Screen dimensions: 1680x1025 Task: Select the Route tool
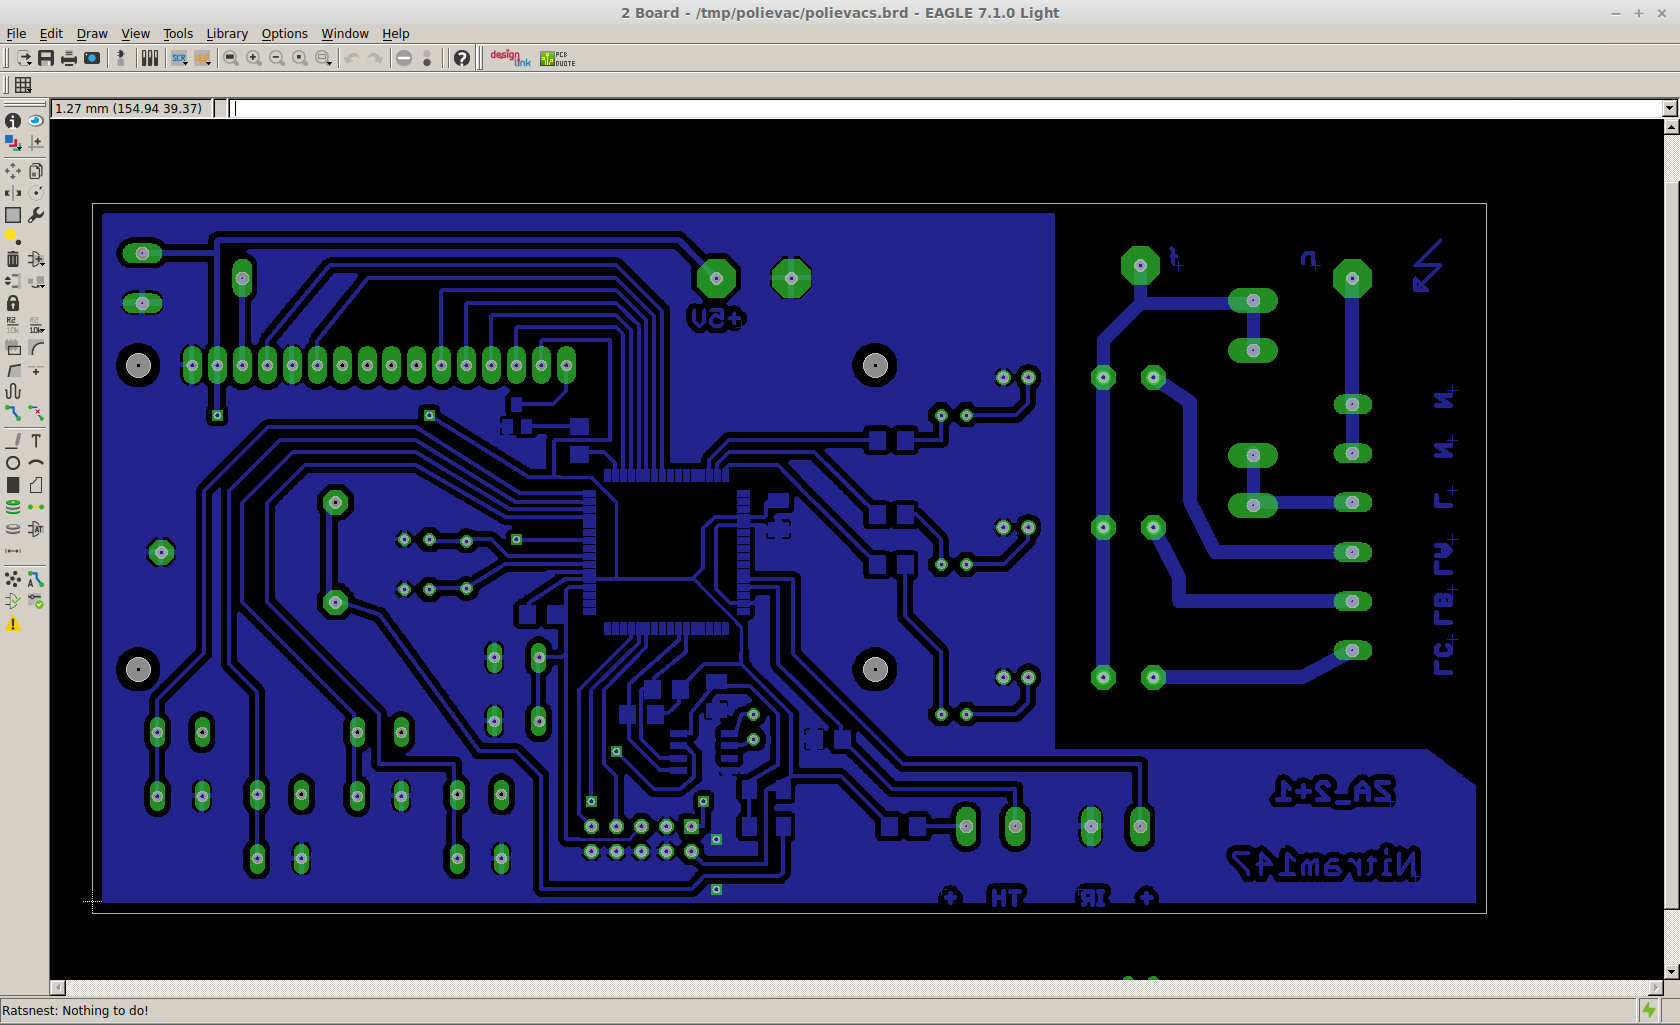(x=13, y=412)
